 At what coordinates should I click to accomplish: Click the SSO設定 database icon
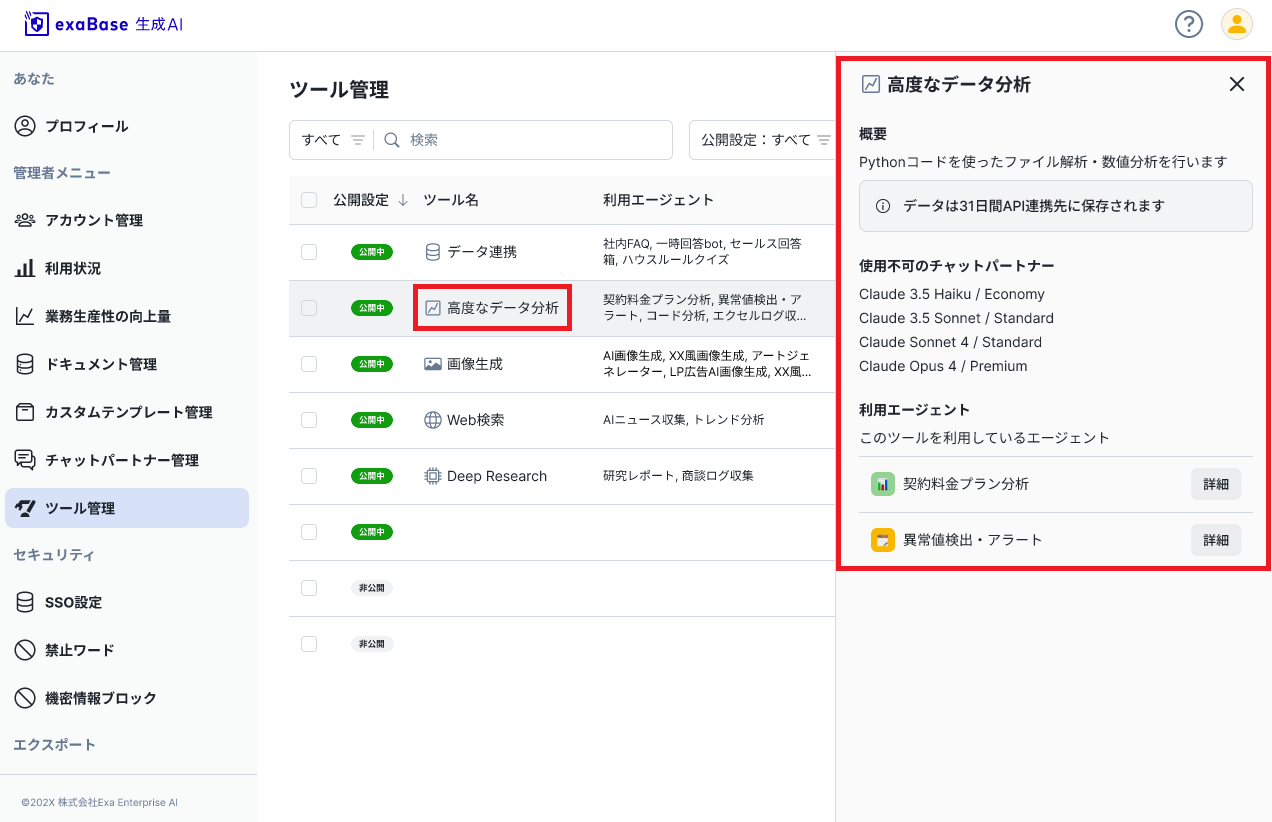(x=25, y=602)
